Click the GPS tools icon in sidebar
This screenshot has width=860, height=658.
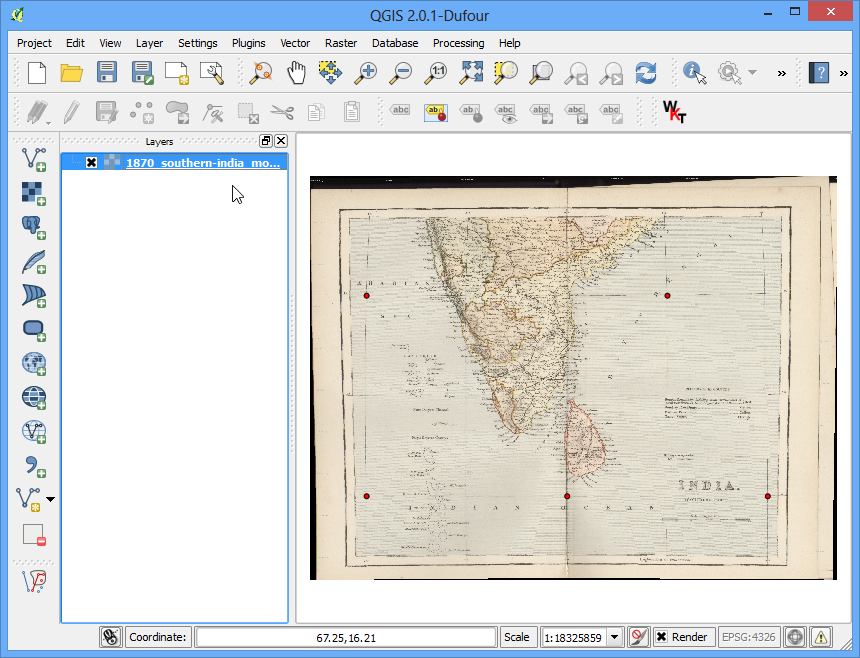click(33, 582)
